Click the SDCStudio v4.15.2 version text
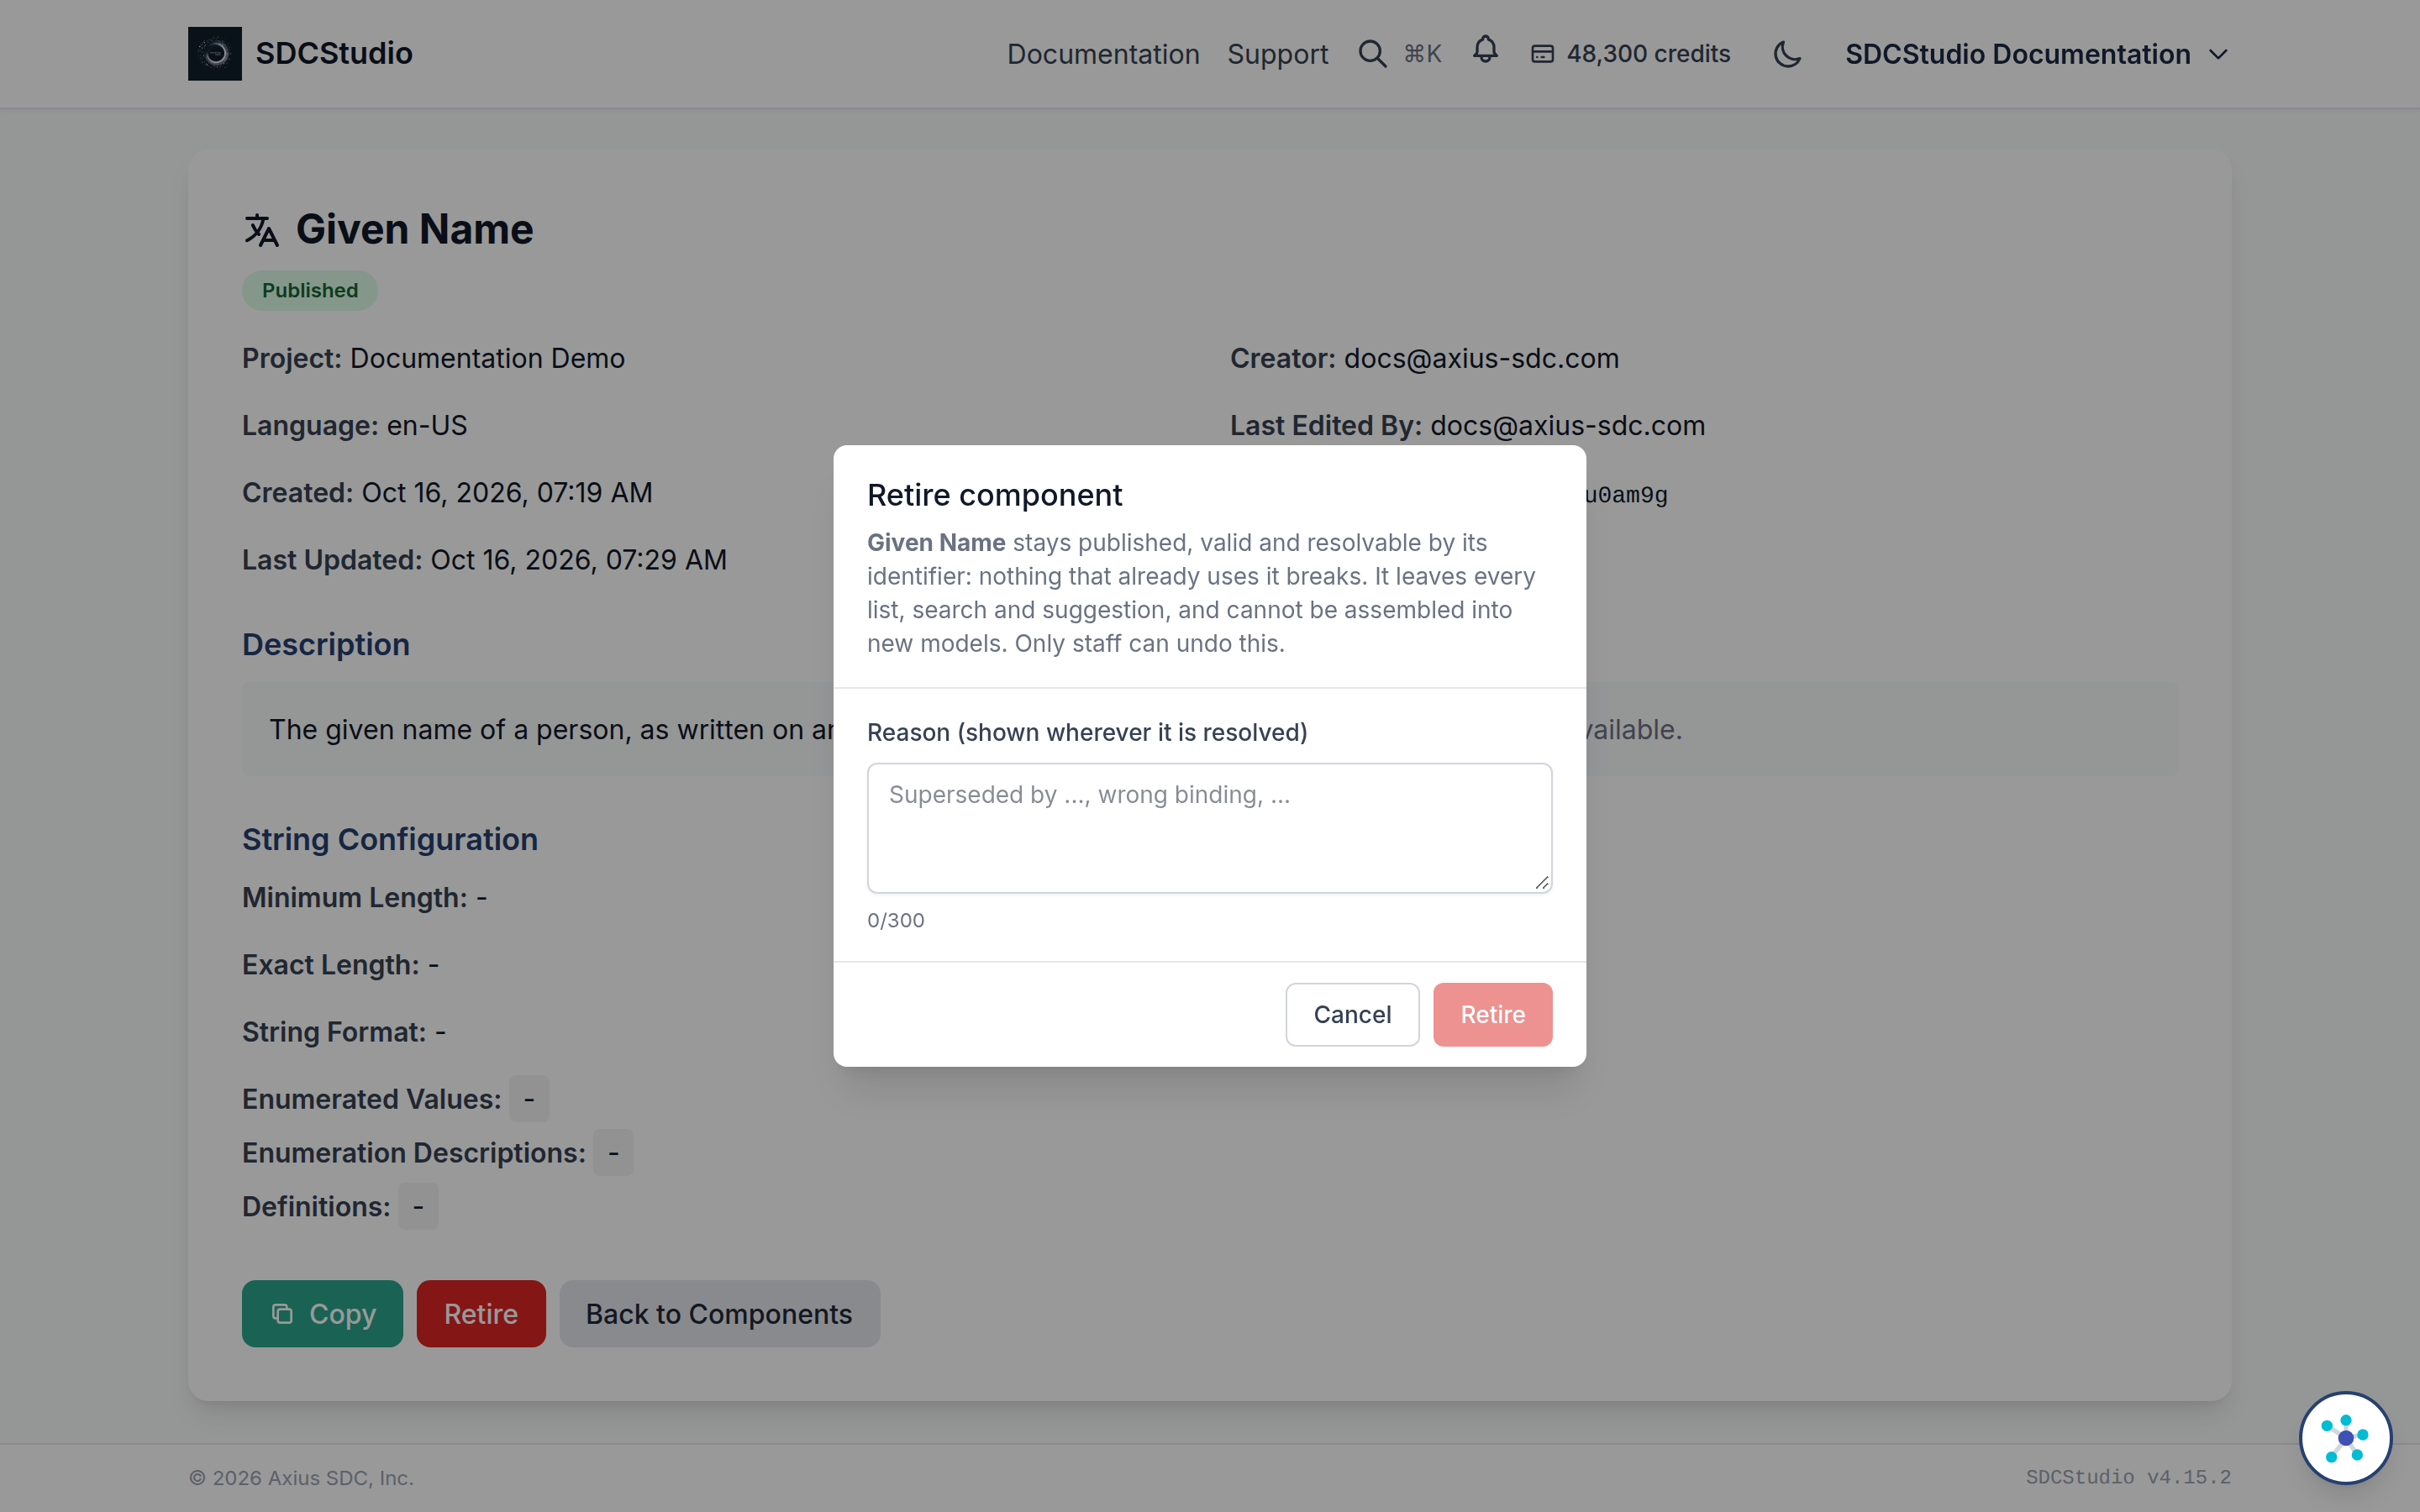The image size is (2420, 1512). [x=2128, y=1477]
